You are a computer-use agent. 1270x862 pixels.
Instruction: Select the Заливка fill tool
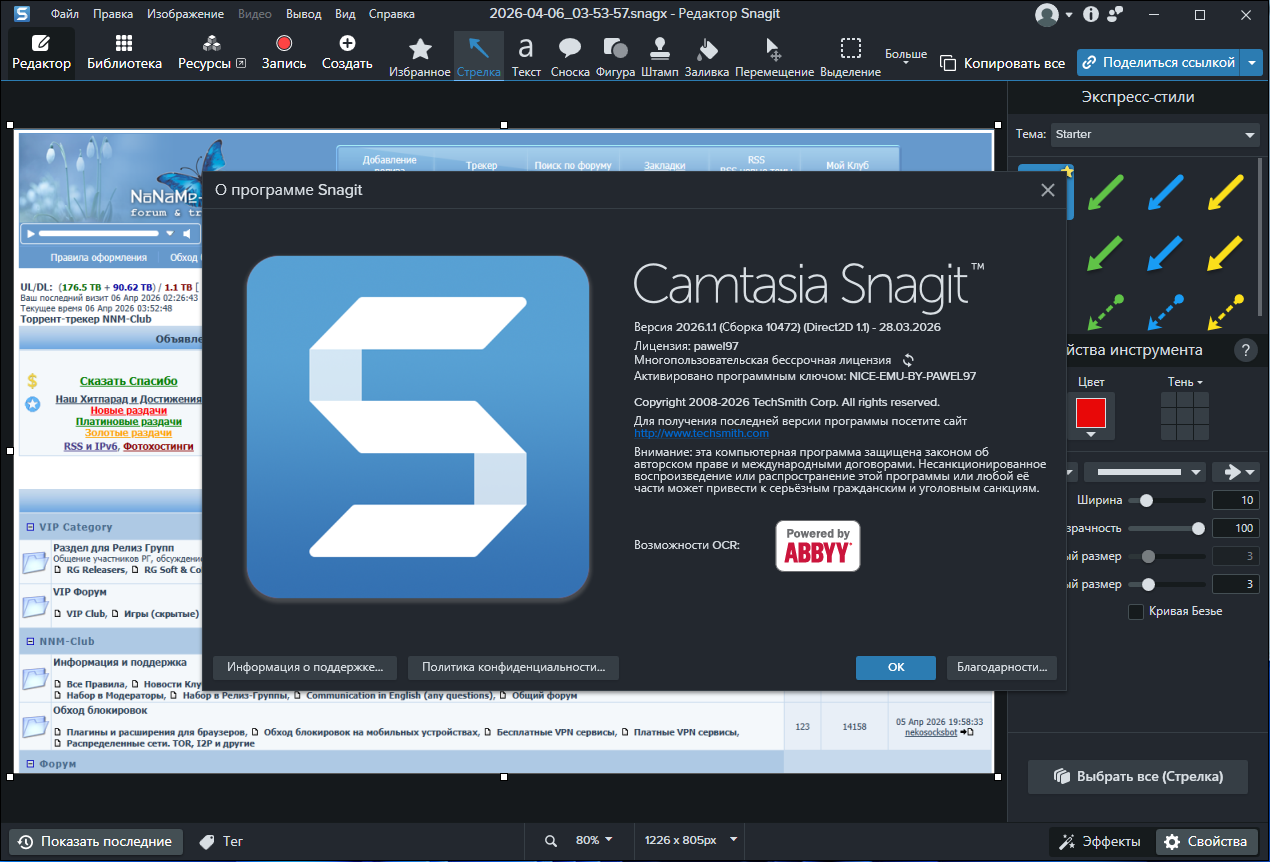(x=707, y=55)
